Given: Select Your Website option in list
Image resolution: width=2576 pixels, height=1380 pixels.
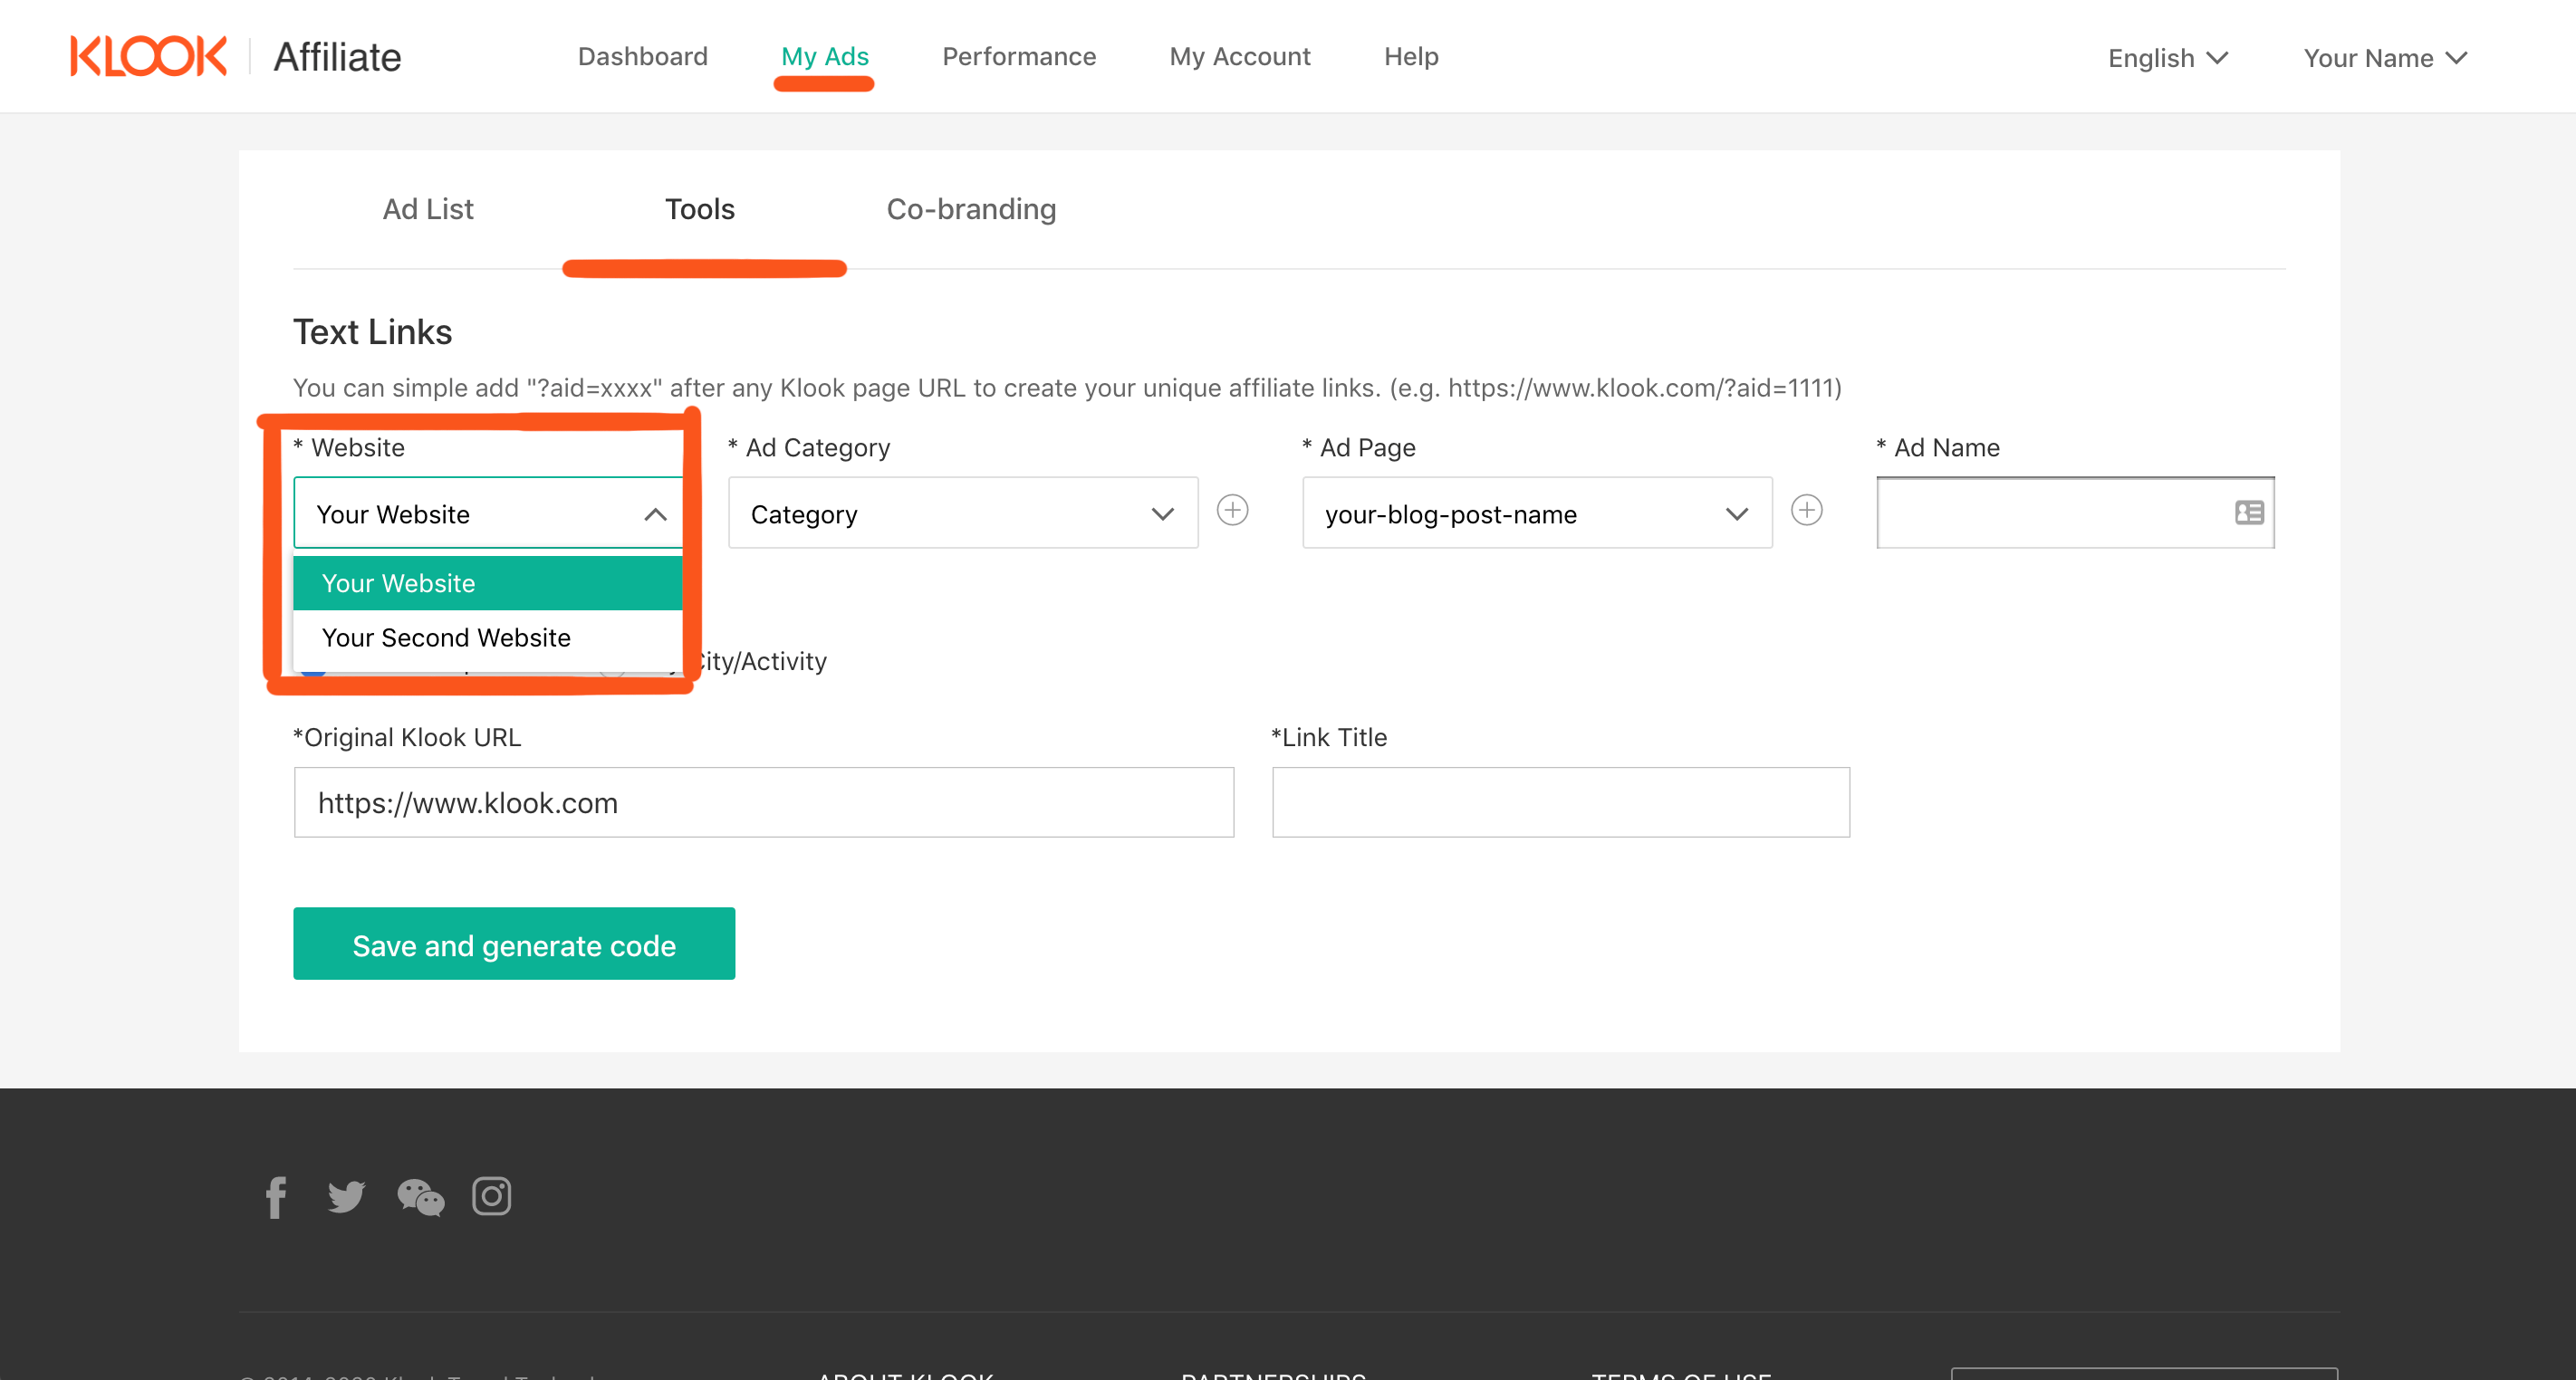Looking at the screenshot, I should coord(488,583).
